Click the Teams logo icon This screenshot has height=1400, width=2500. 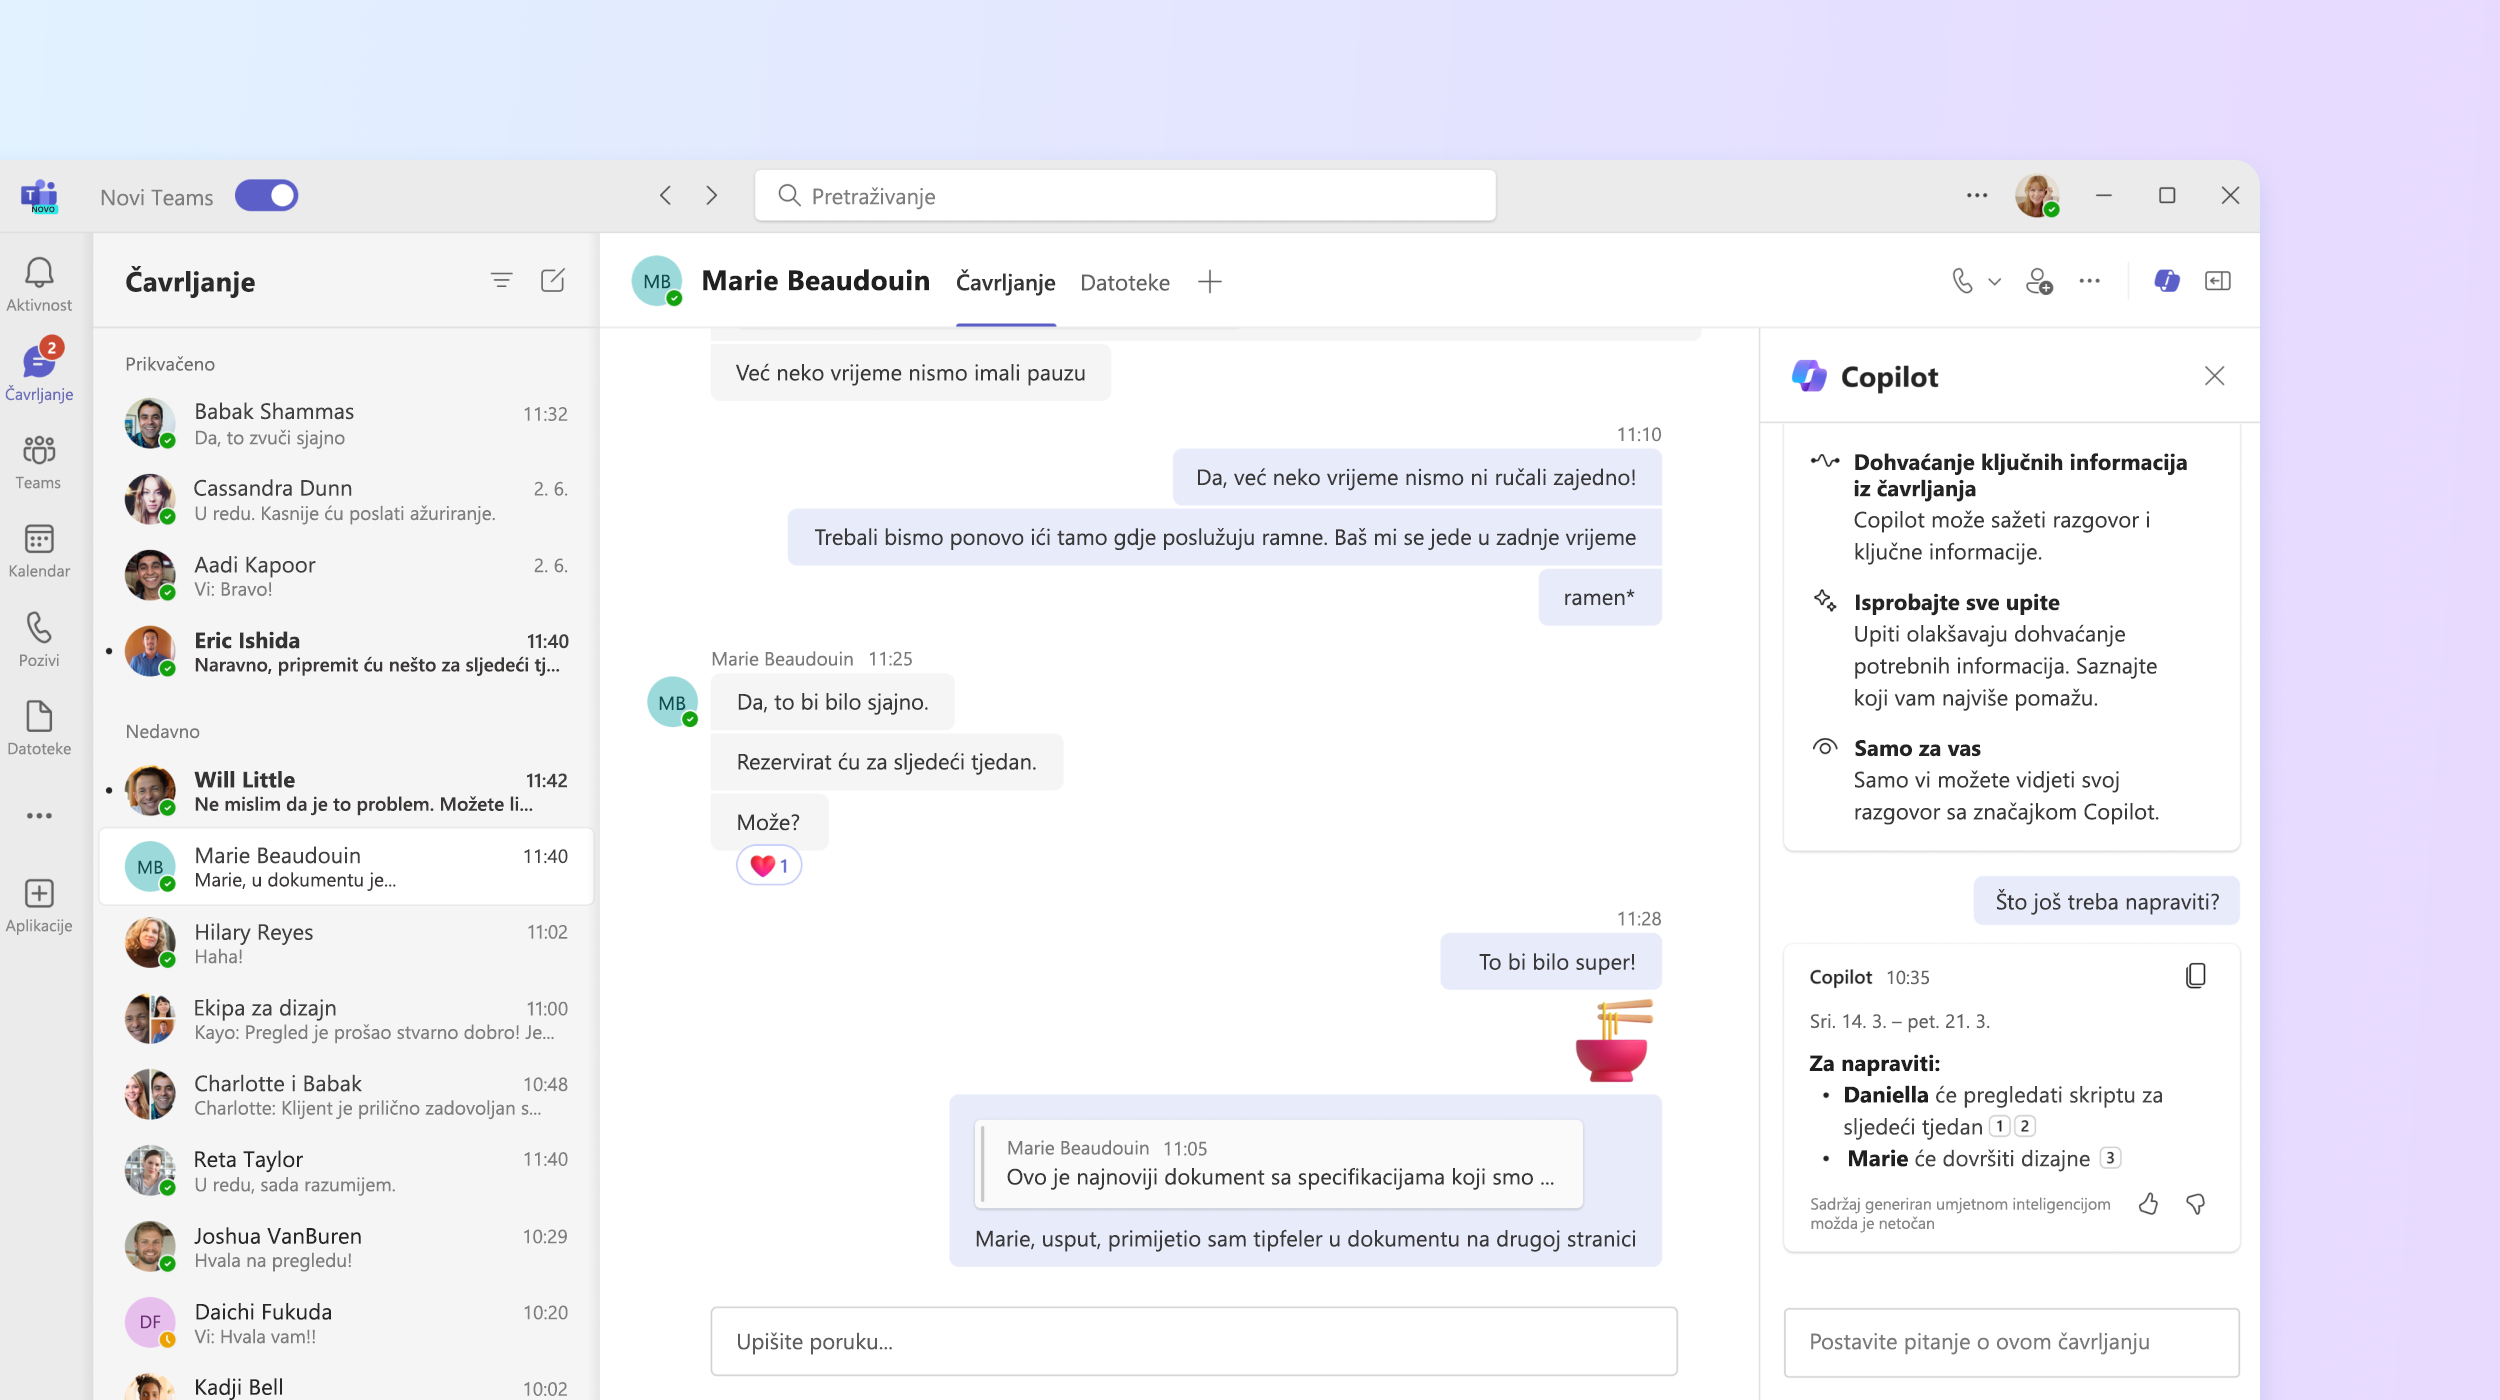pyautogui.click(x=39, y=196)
